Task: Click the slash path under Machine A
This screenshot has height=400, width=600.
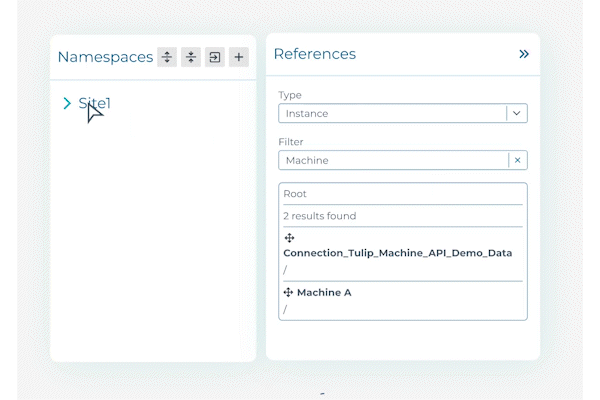Action: (x=285, y=309)
